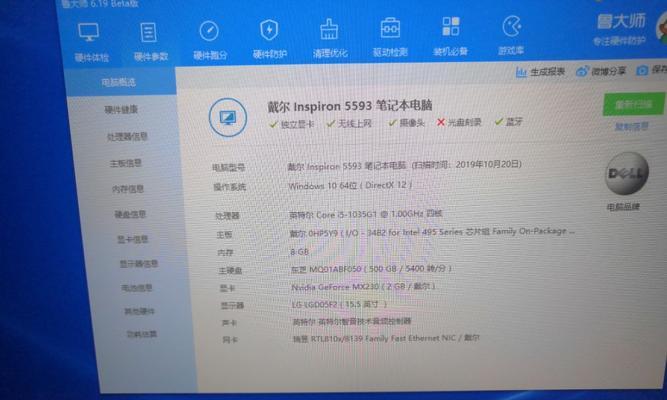This screenshot has width=667, height=400.
Task: Select 电池信息 in the sidebar
Action: [x=137, y=288]
